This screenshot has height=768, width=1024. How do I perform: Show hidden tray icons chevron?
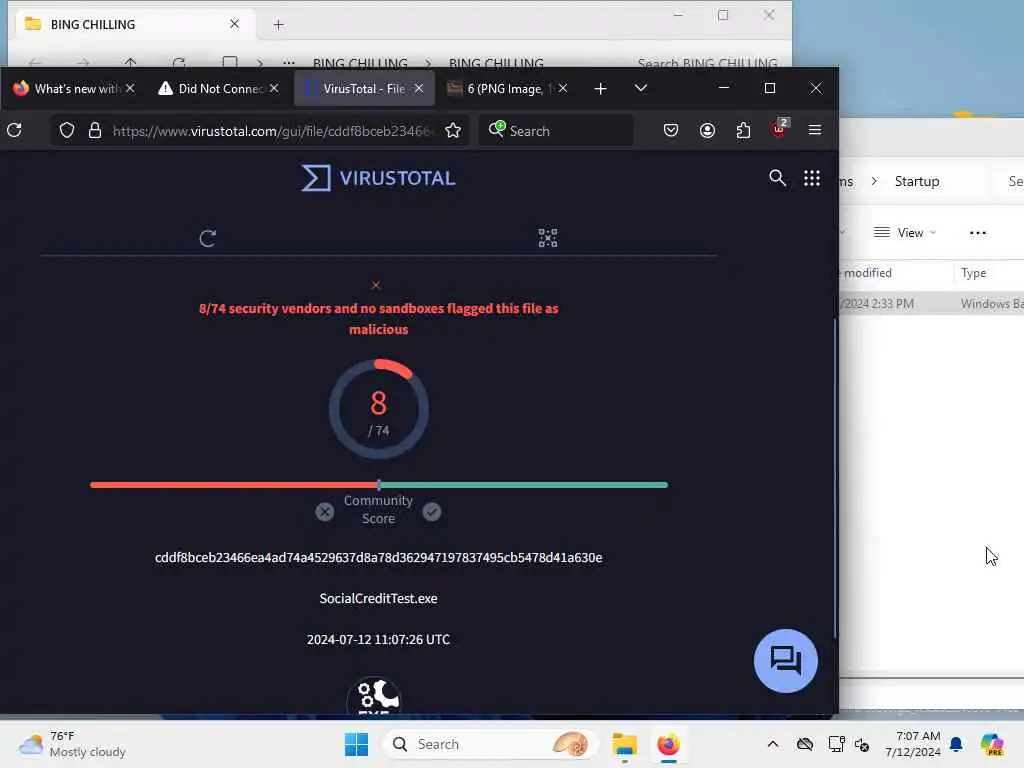(x=773, y=744)
